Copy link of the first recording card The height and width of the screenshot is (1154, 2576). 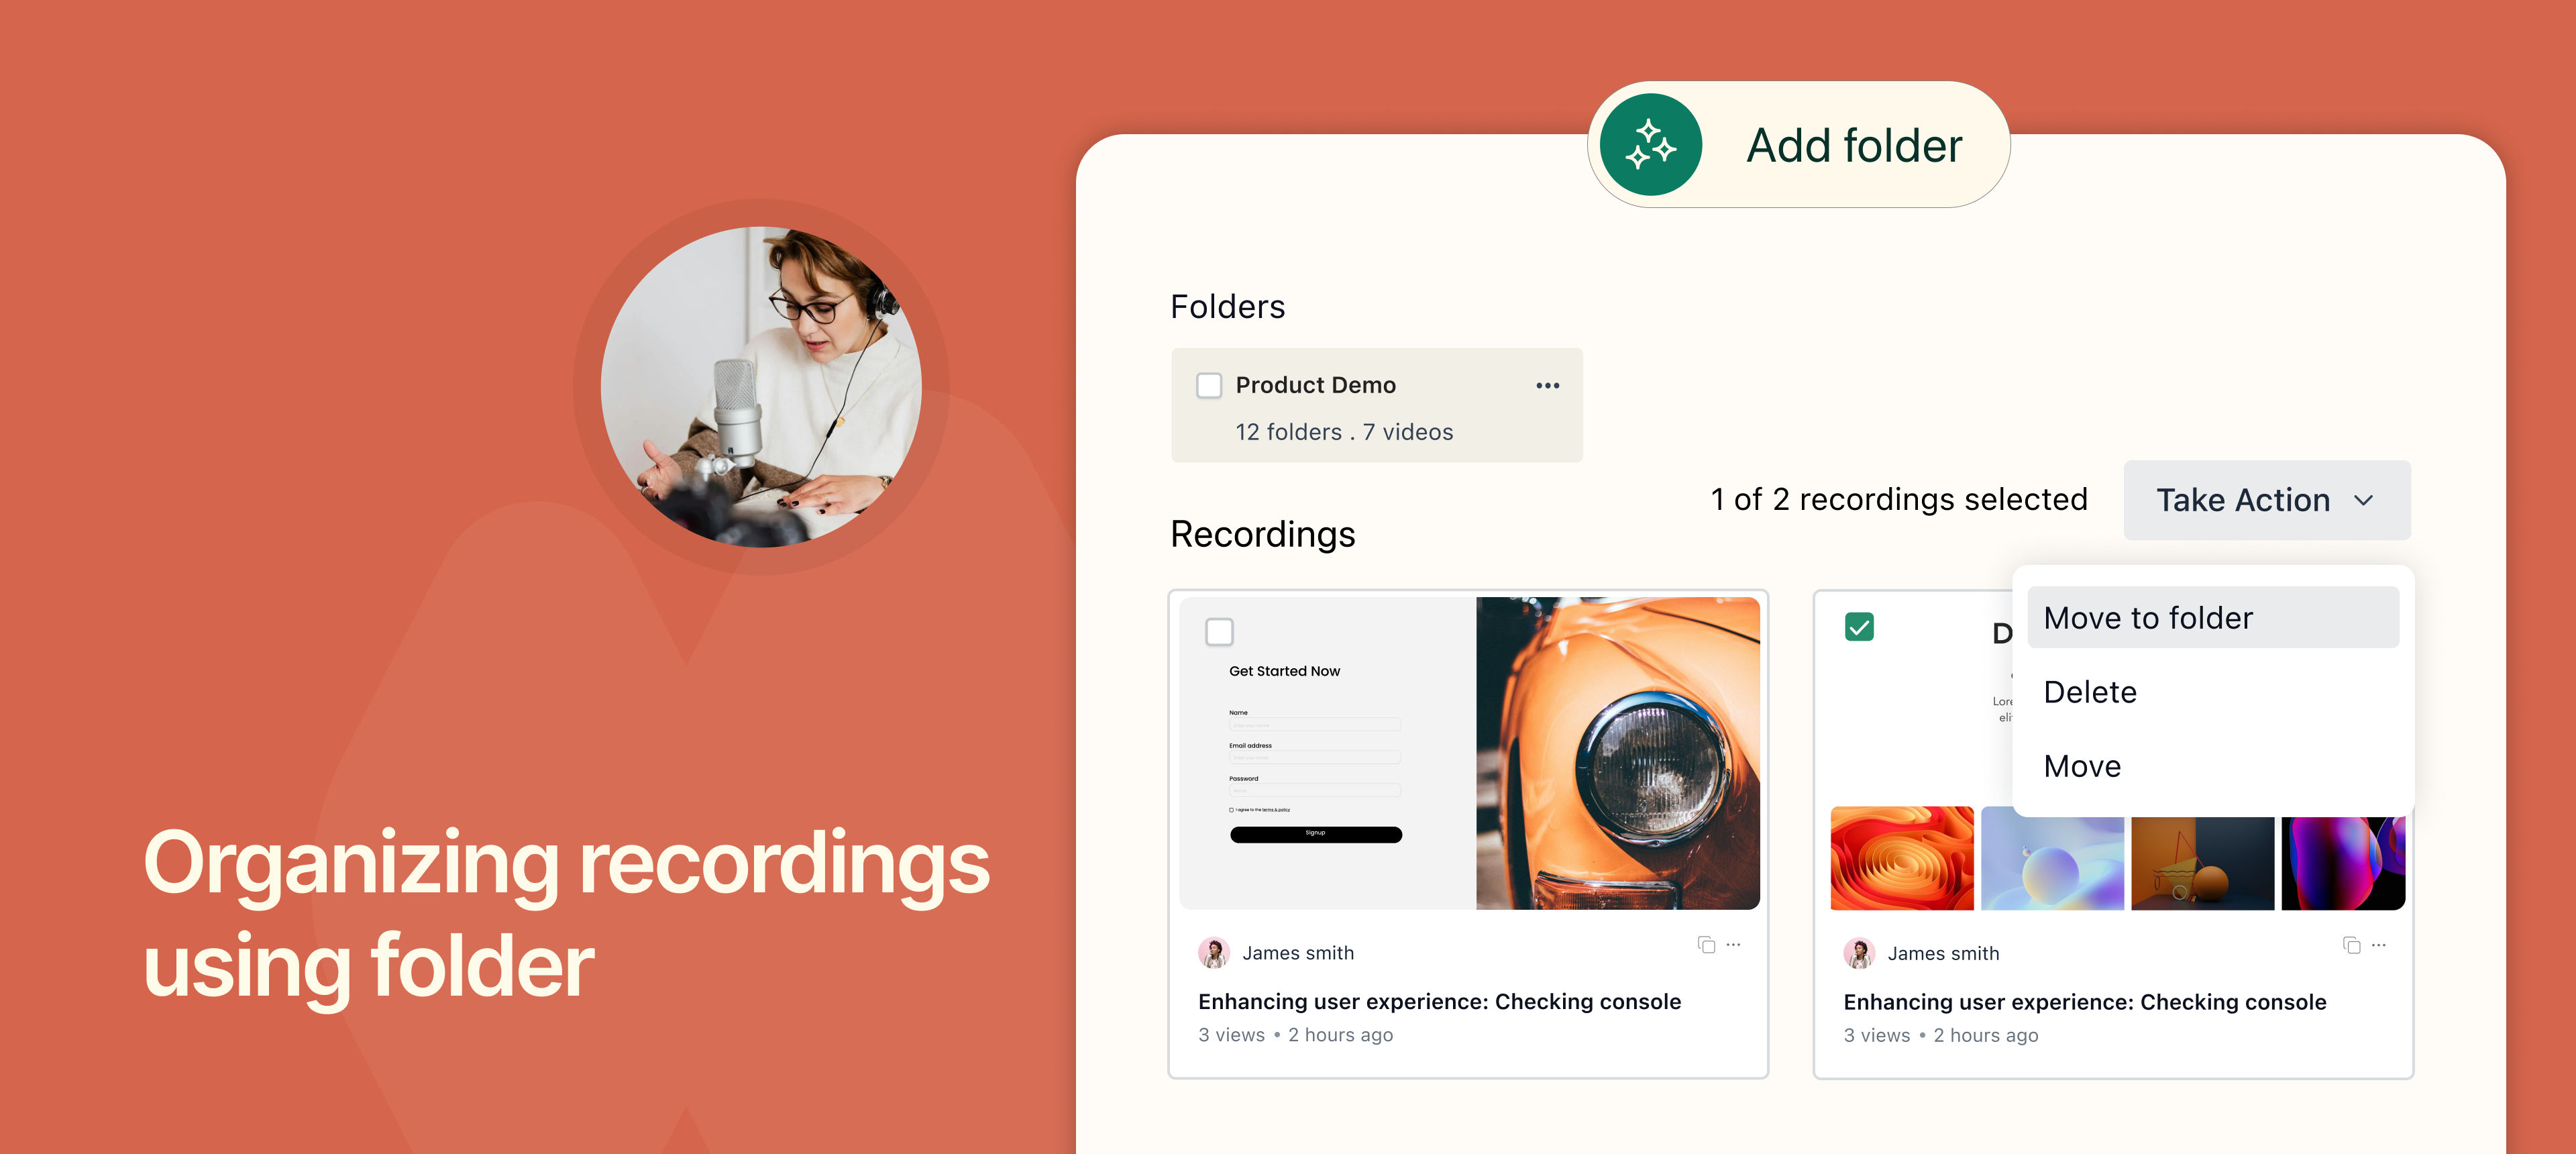click(x=1706, y=945)
